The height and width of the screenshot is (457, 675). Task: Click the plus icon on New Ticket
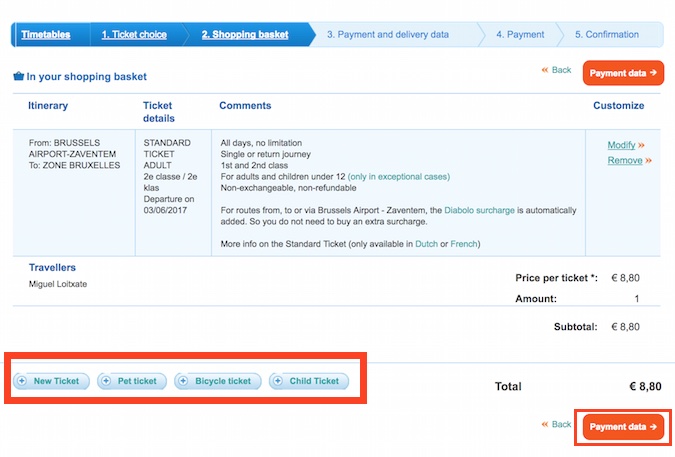tap(22, 381)
